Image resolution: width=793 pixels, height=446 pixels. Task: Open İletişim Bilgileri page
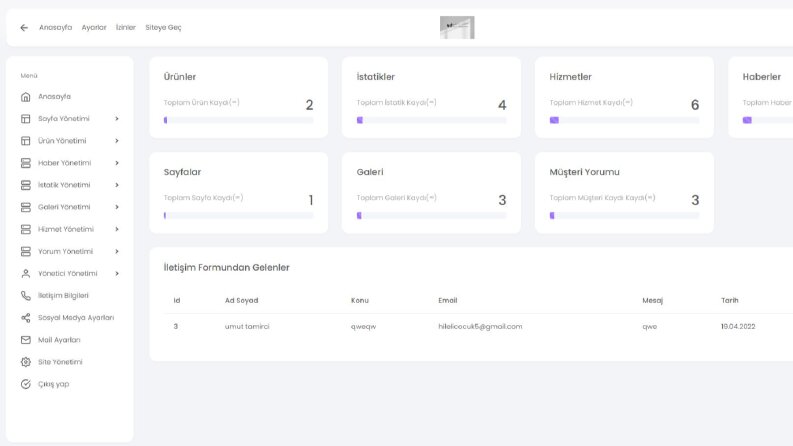tap(63, 296)
